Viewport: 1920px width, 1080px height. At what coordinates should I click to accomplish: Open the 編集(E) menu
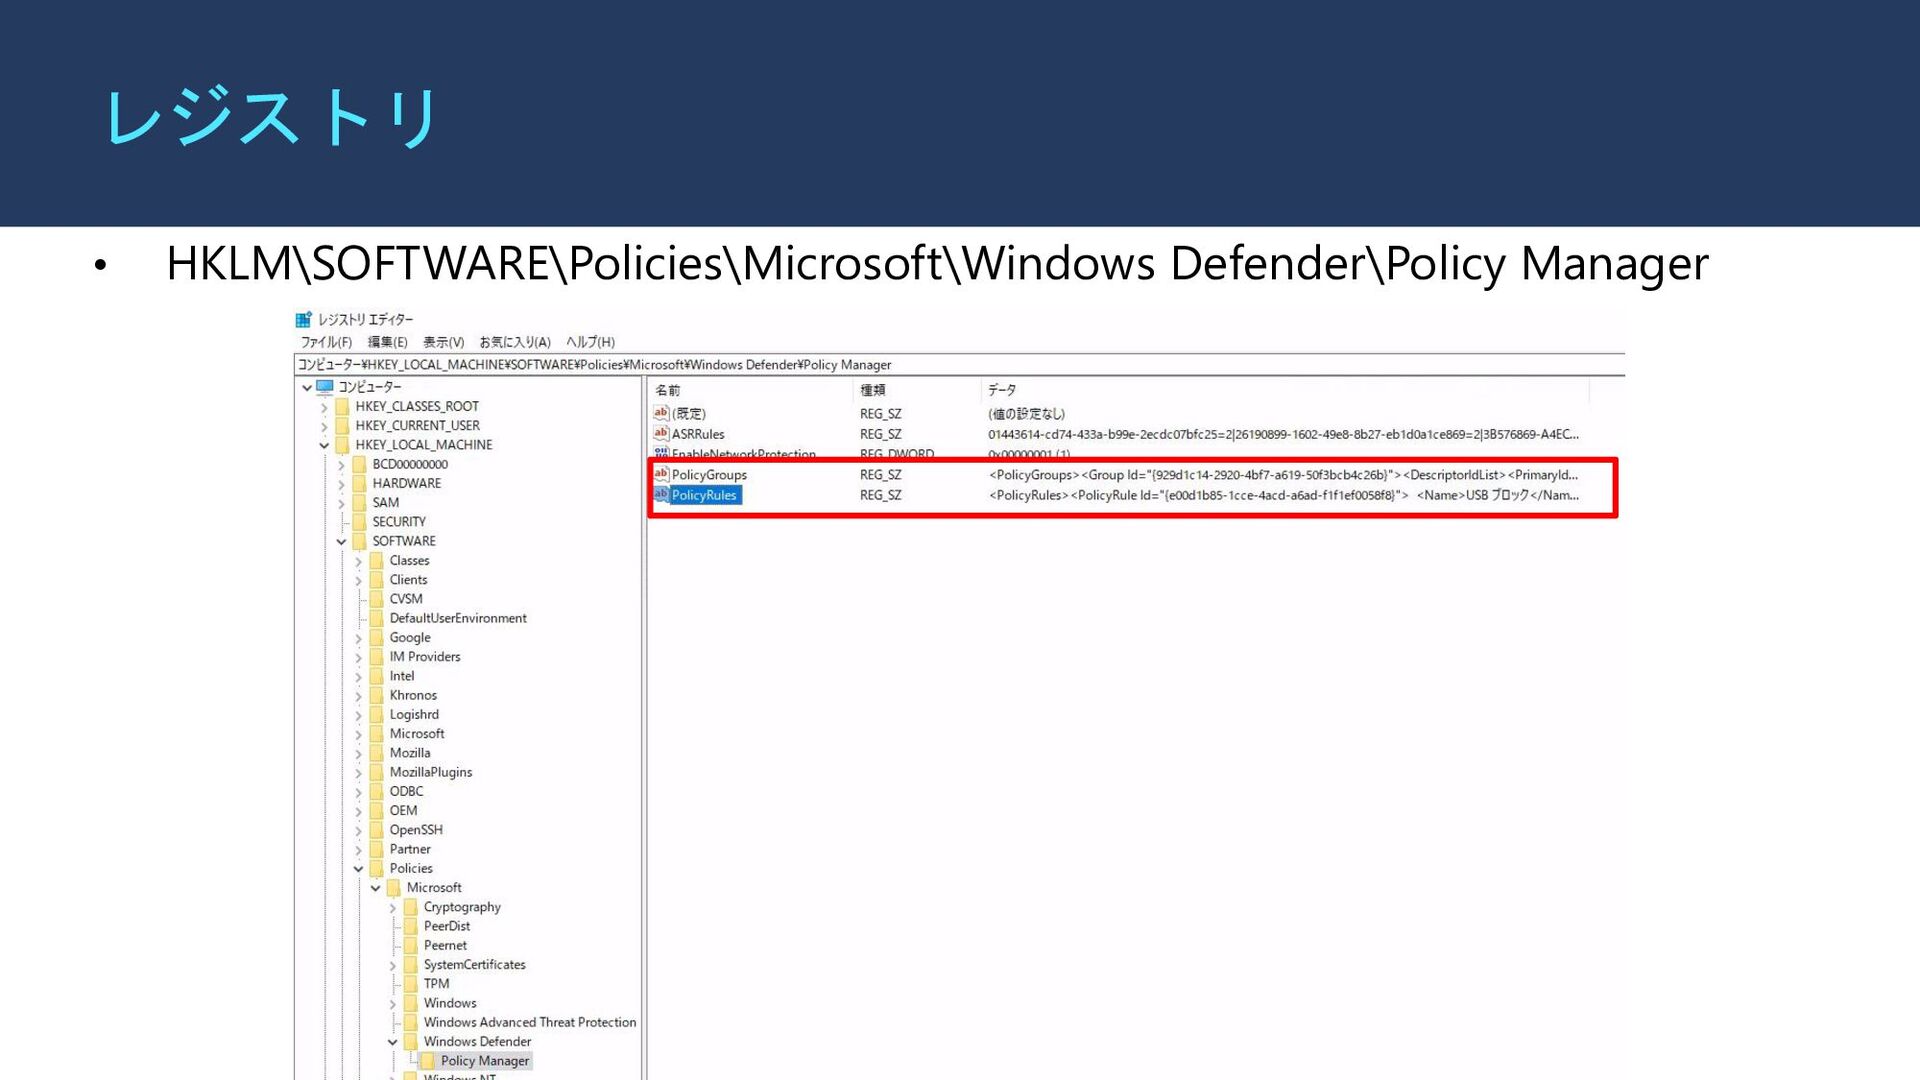[387, 342]
